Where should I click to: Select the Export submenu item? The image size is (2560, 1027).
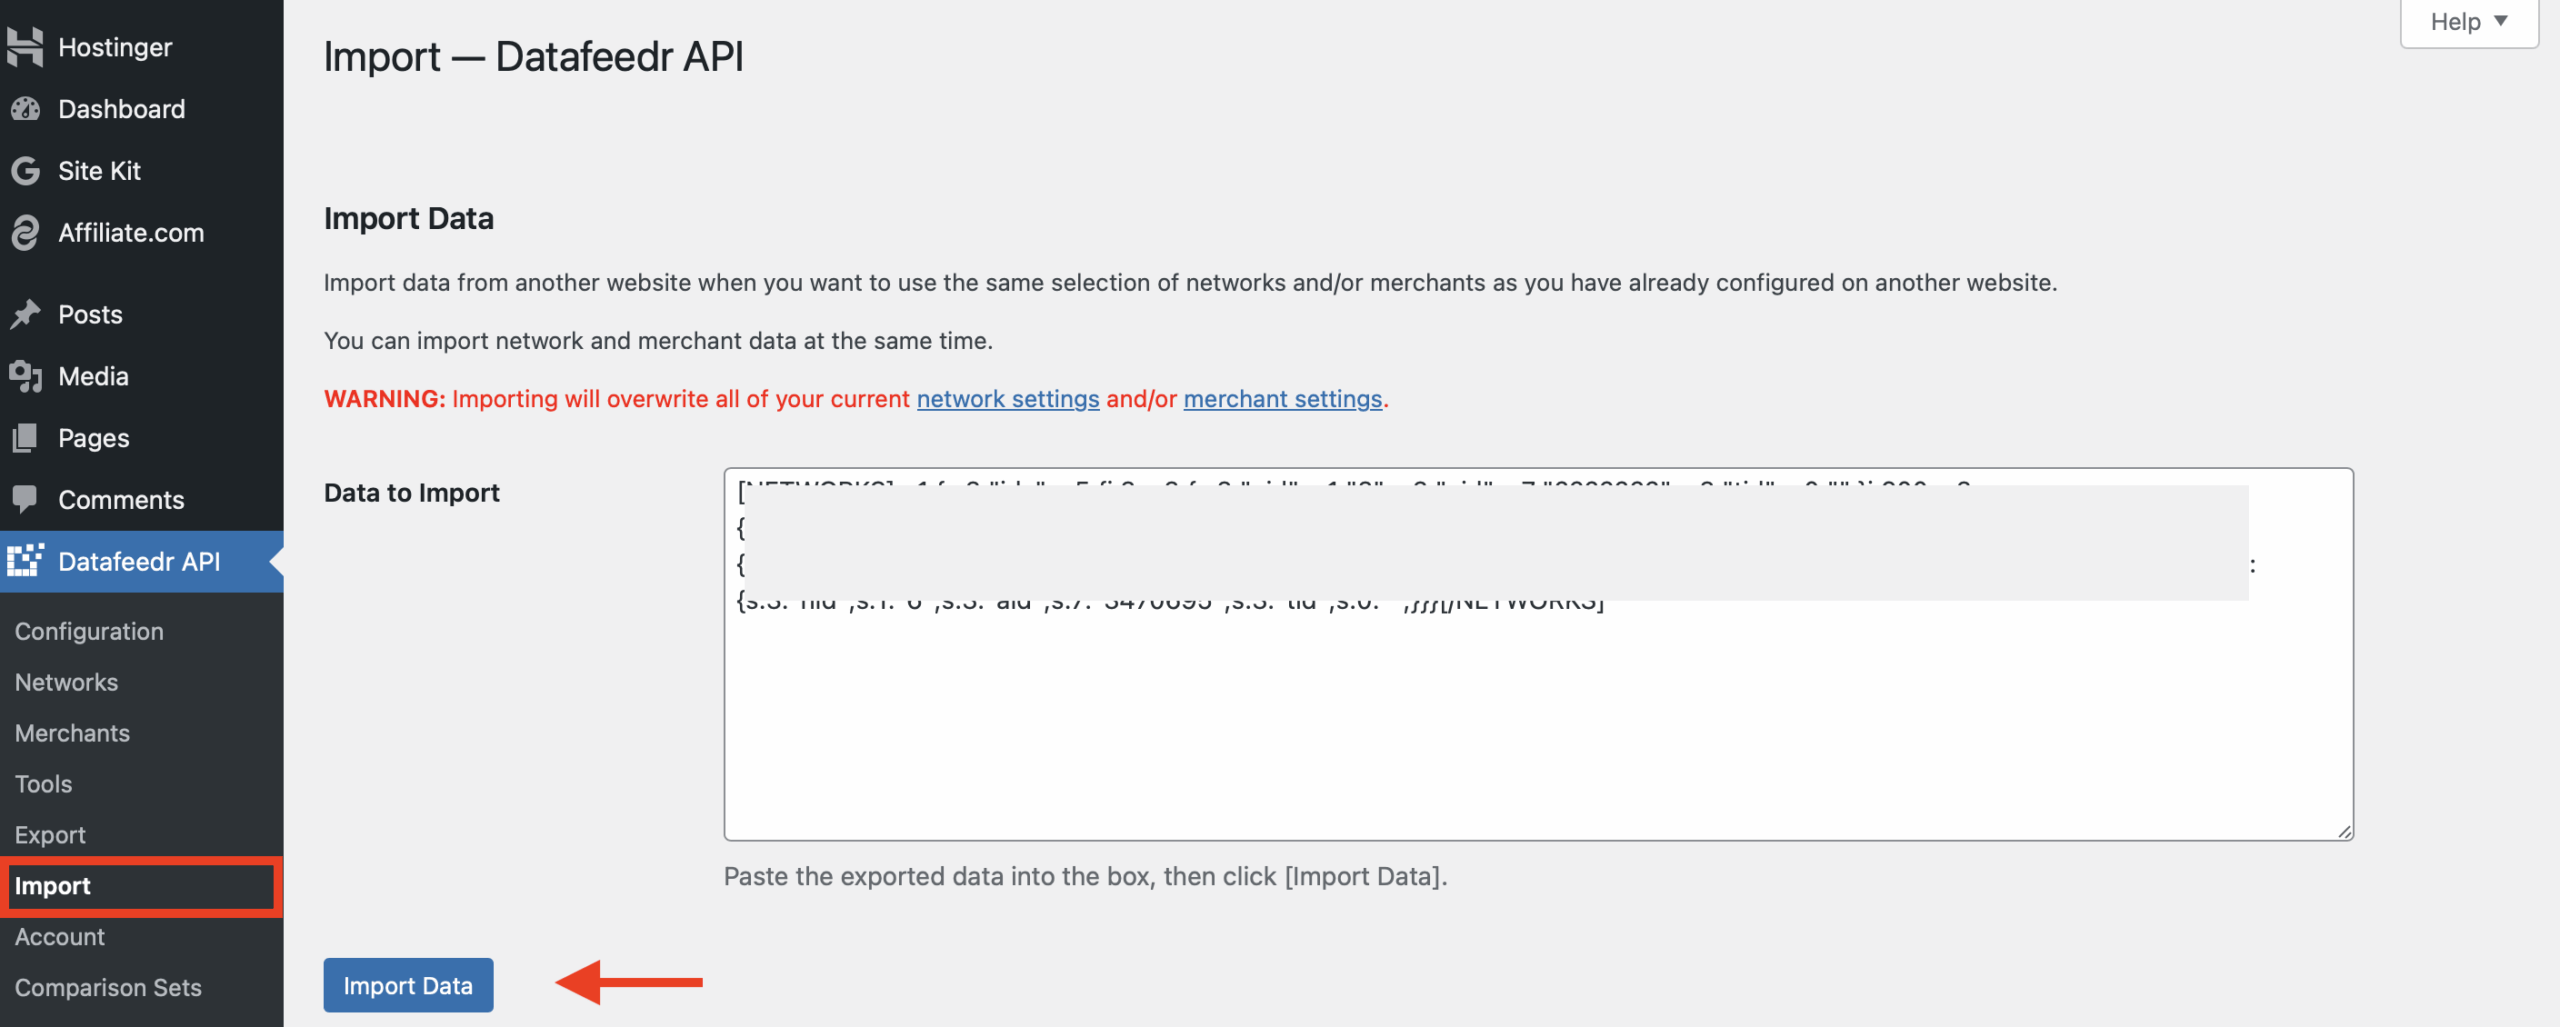50,835
